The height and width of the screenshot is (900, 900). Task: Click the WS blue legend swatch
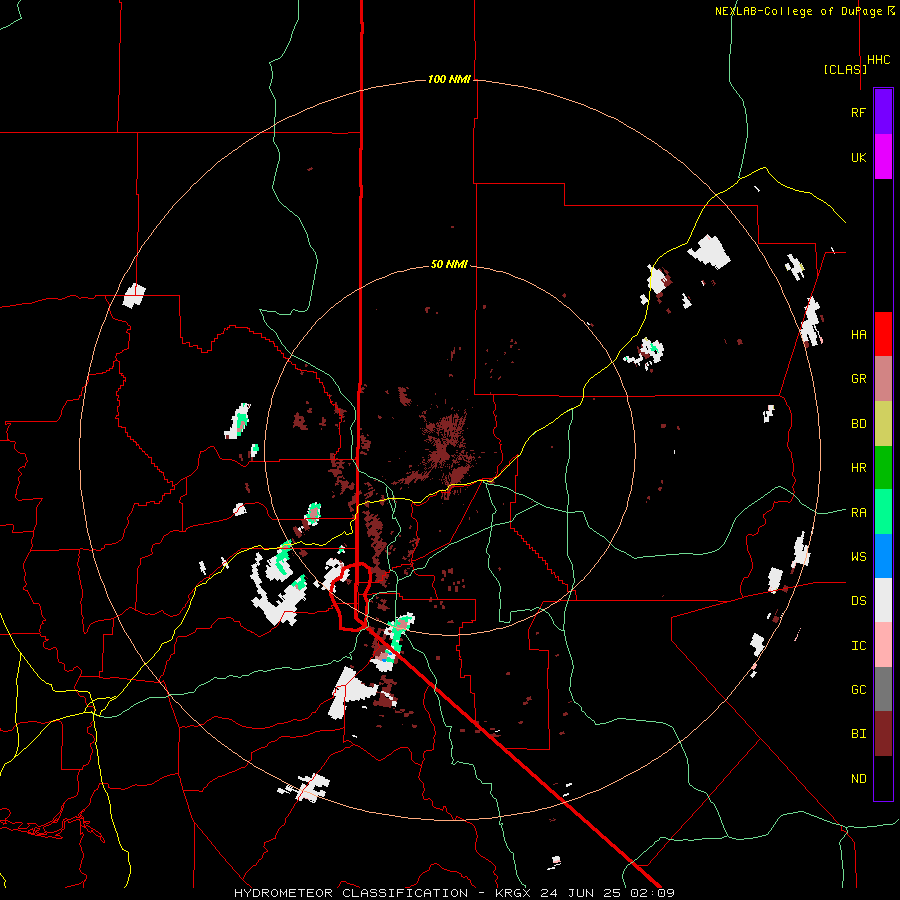click(883, 556)
